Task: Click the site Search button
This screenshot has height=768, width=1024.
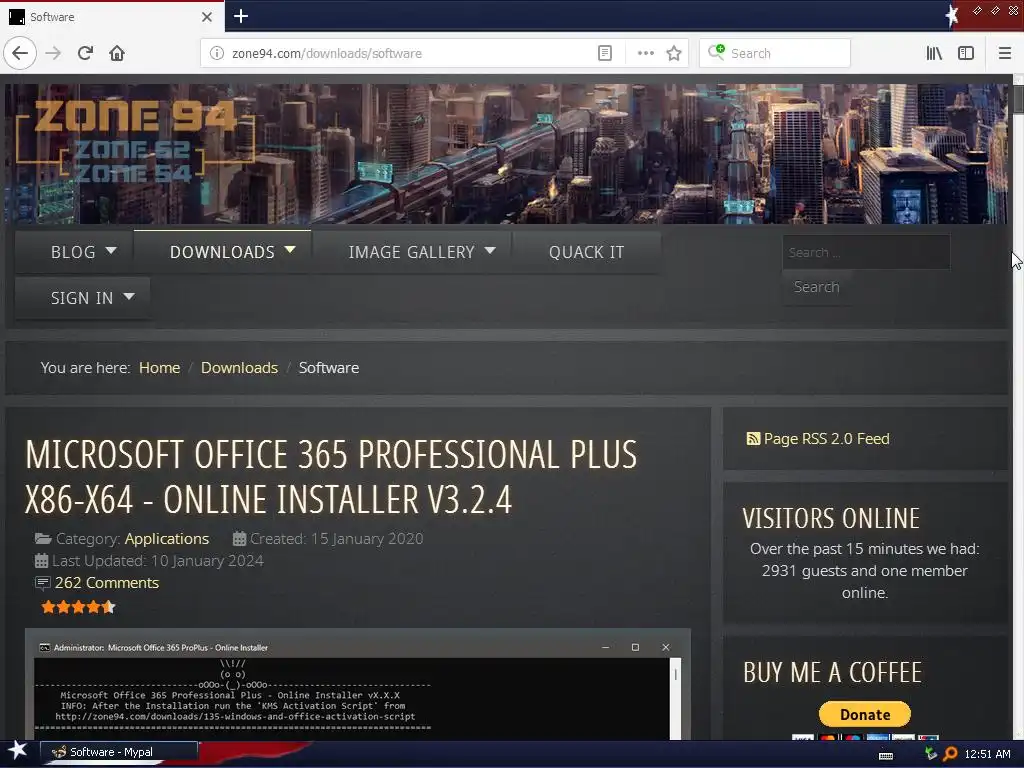Action: (x=816, y=287)
